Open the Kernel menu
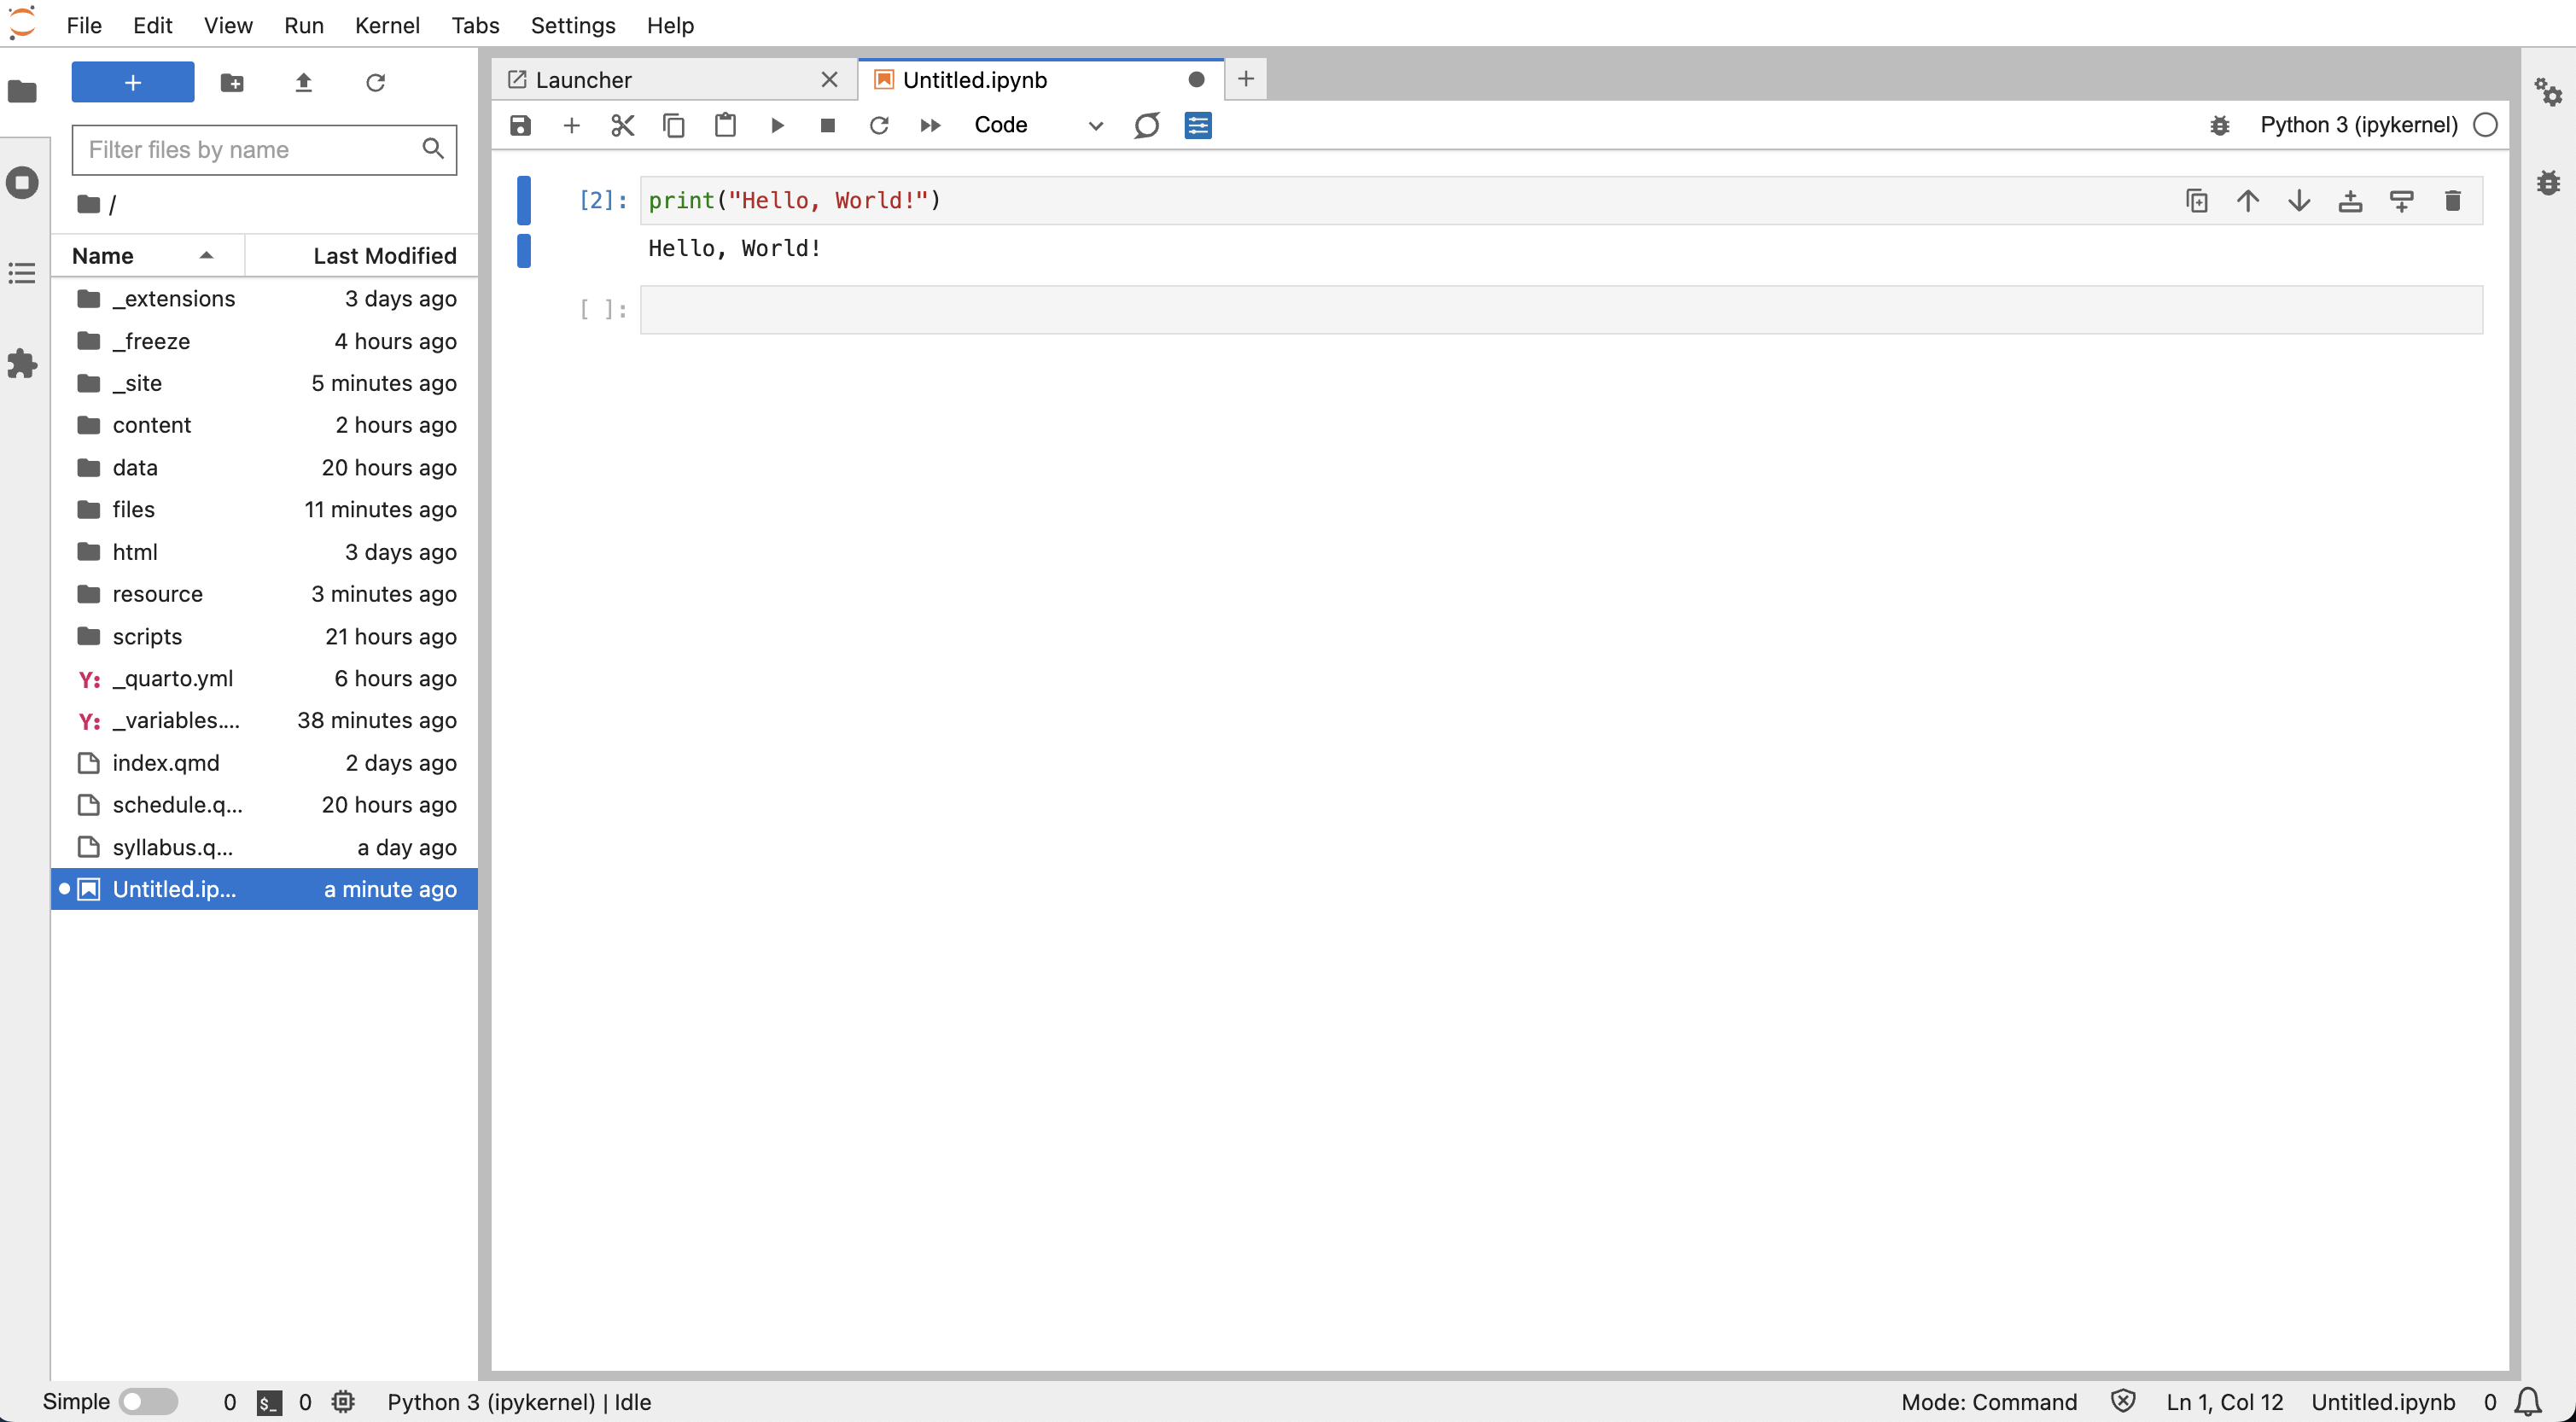 pos(386,25)
